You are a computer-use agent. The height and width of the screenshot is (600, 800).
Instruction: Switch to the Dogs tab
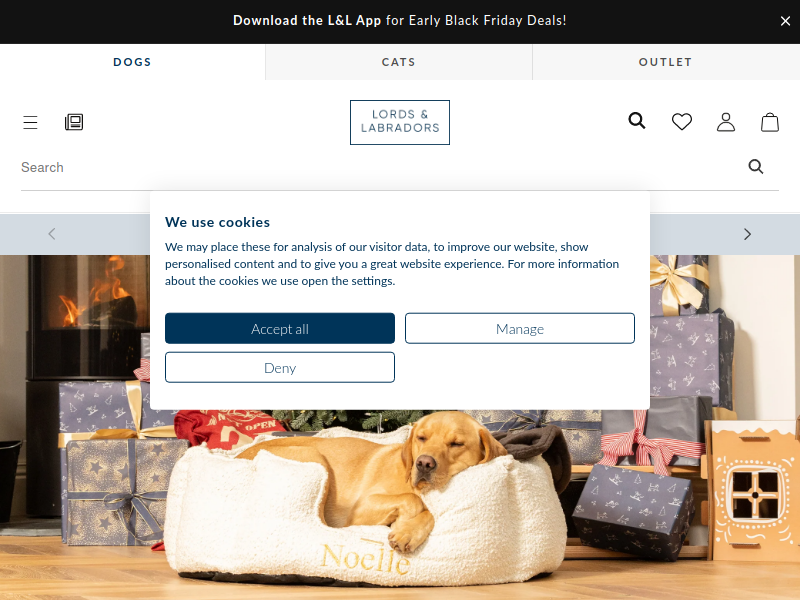[132, 62]
